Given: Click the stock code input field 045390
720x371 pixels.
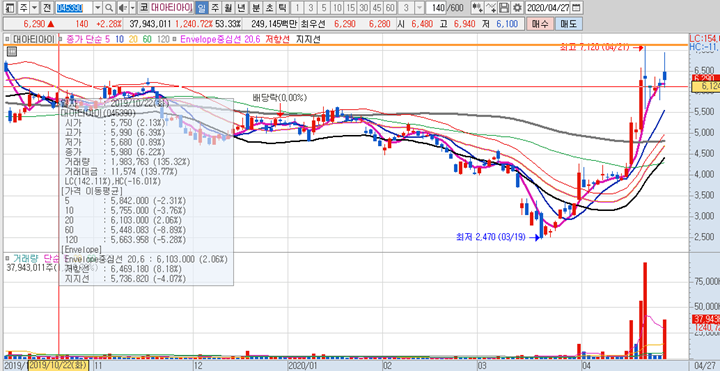Looking at the screenshot, I should 74,8.
